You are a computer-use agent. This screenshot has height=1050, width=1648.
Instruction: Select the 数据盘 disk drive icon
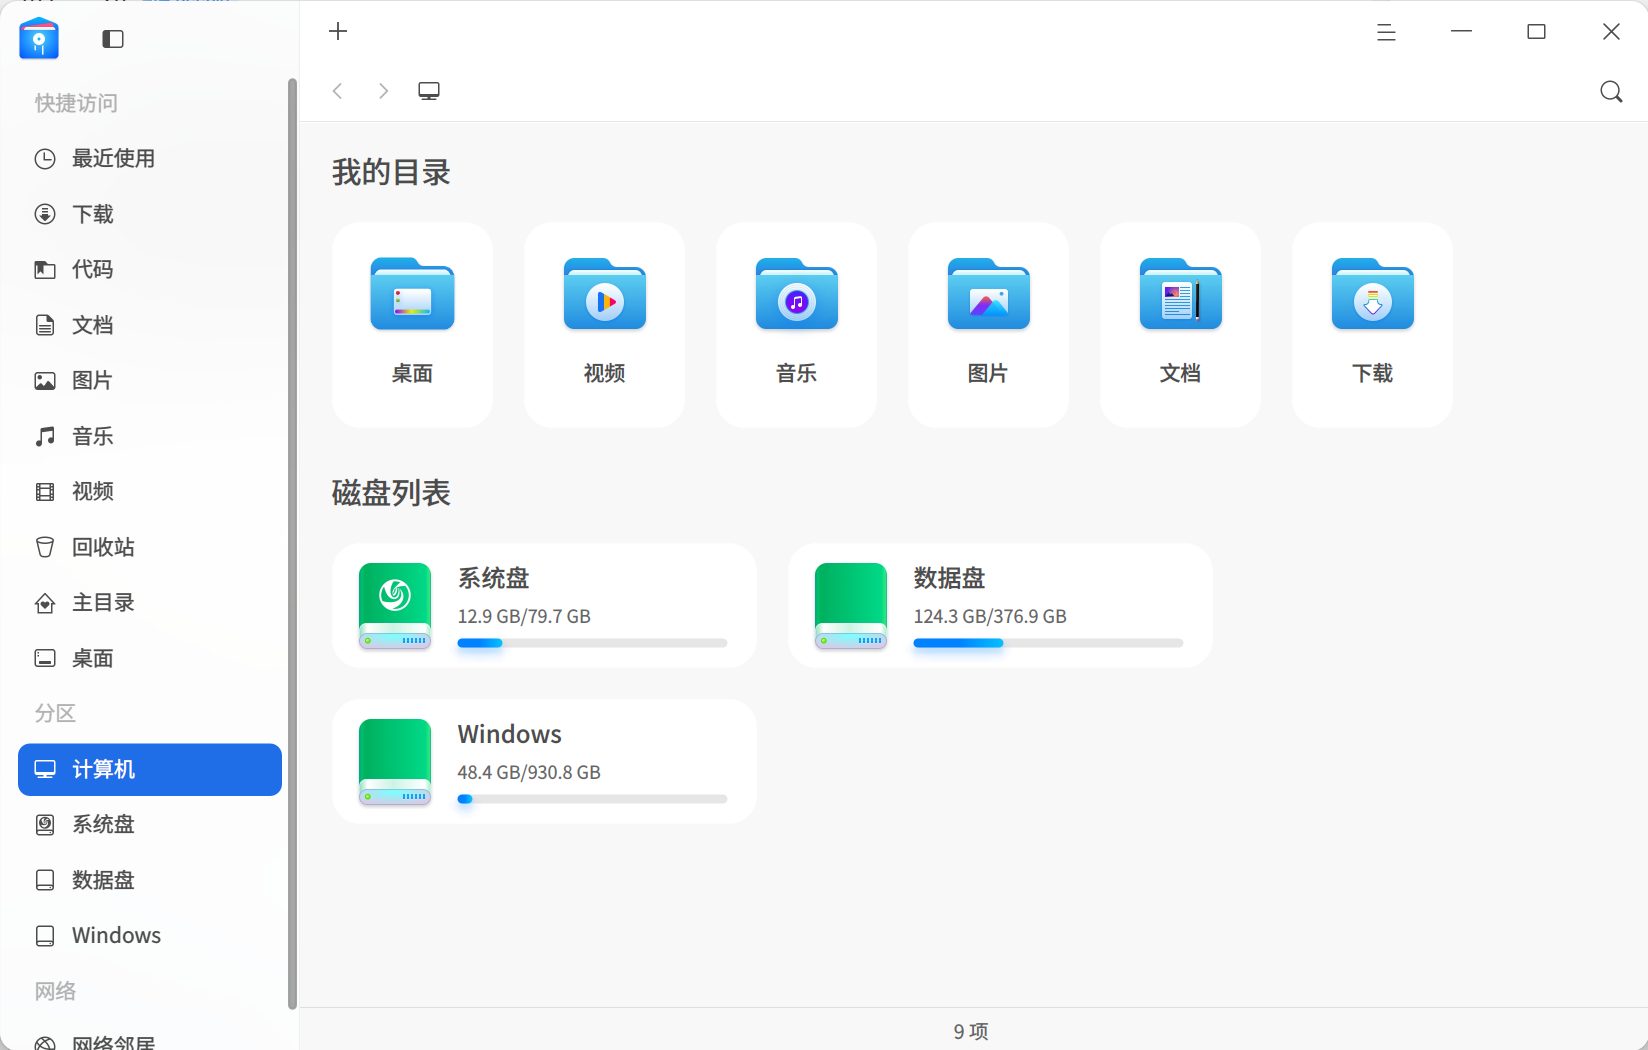[x=851, y=606]
